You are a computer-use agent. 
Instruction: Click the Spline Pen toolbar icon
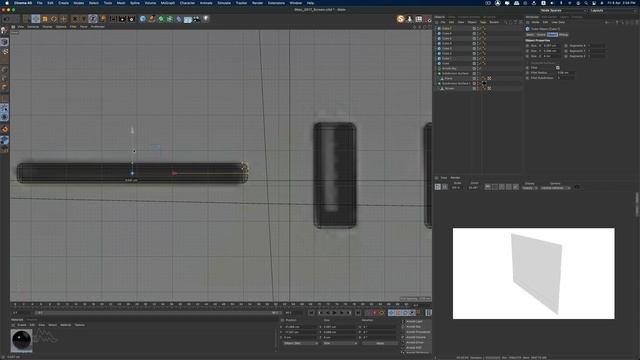(152, 19)
